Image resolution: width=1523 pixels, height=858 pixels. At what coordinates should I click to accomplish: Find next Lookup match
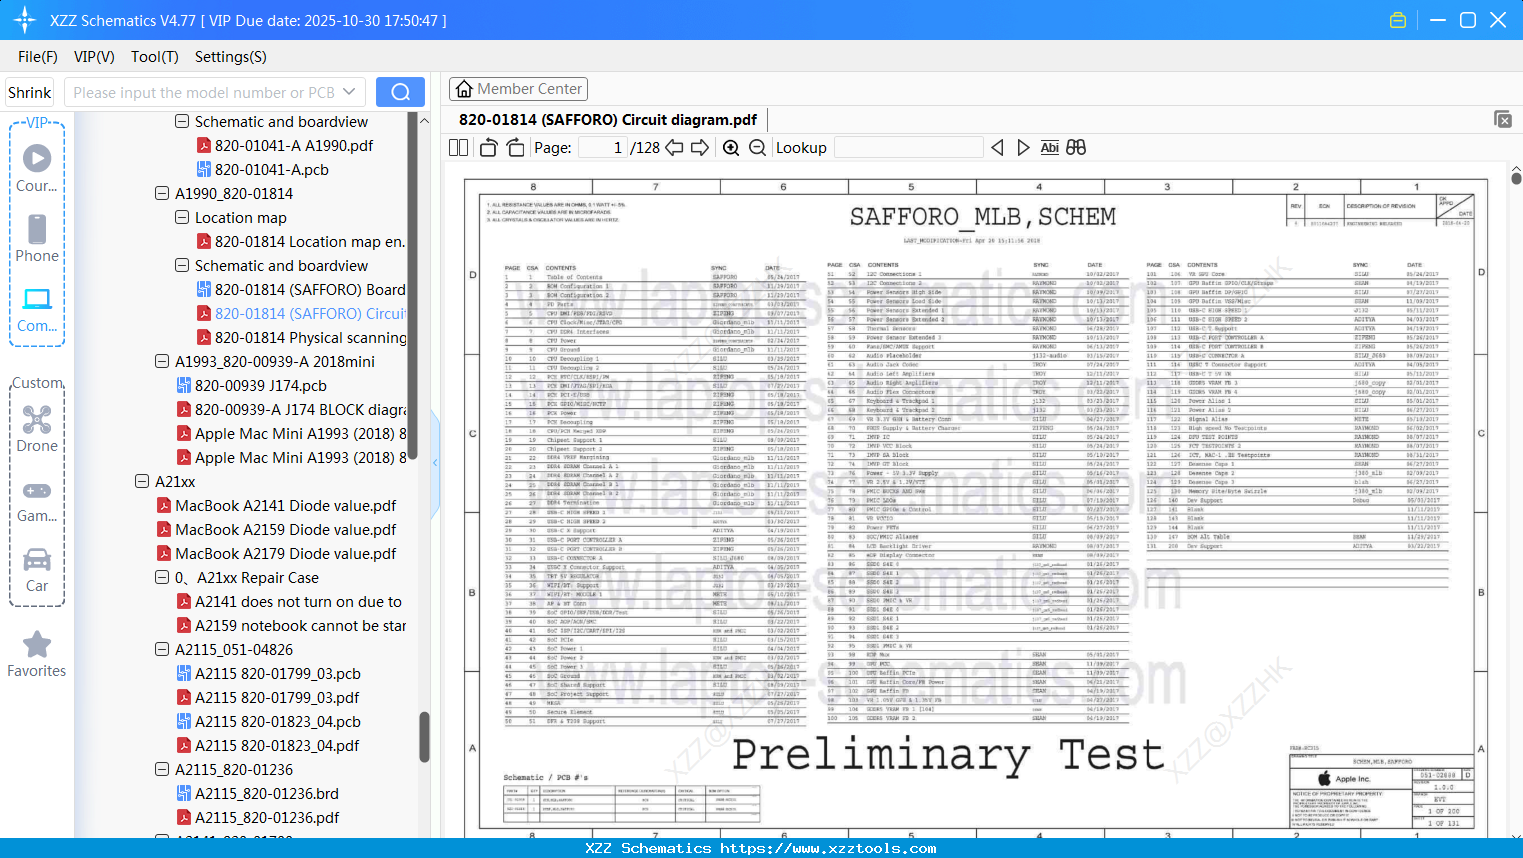(x=1023, y=147)
